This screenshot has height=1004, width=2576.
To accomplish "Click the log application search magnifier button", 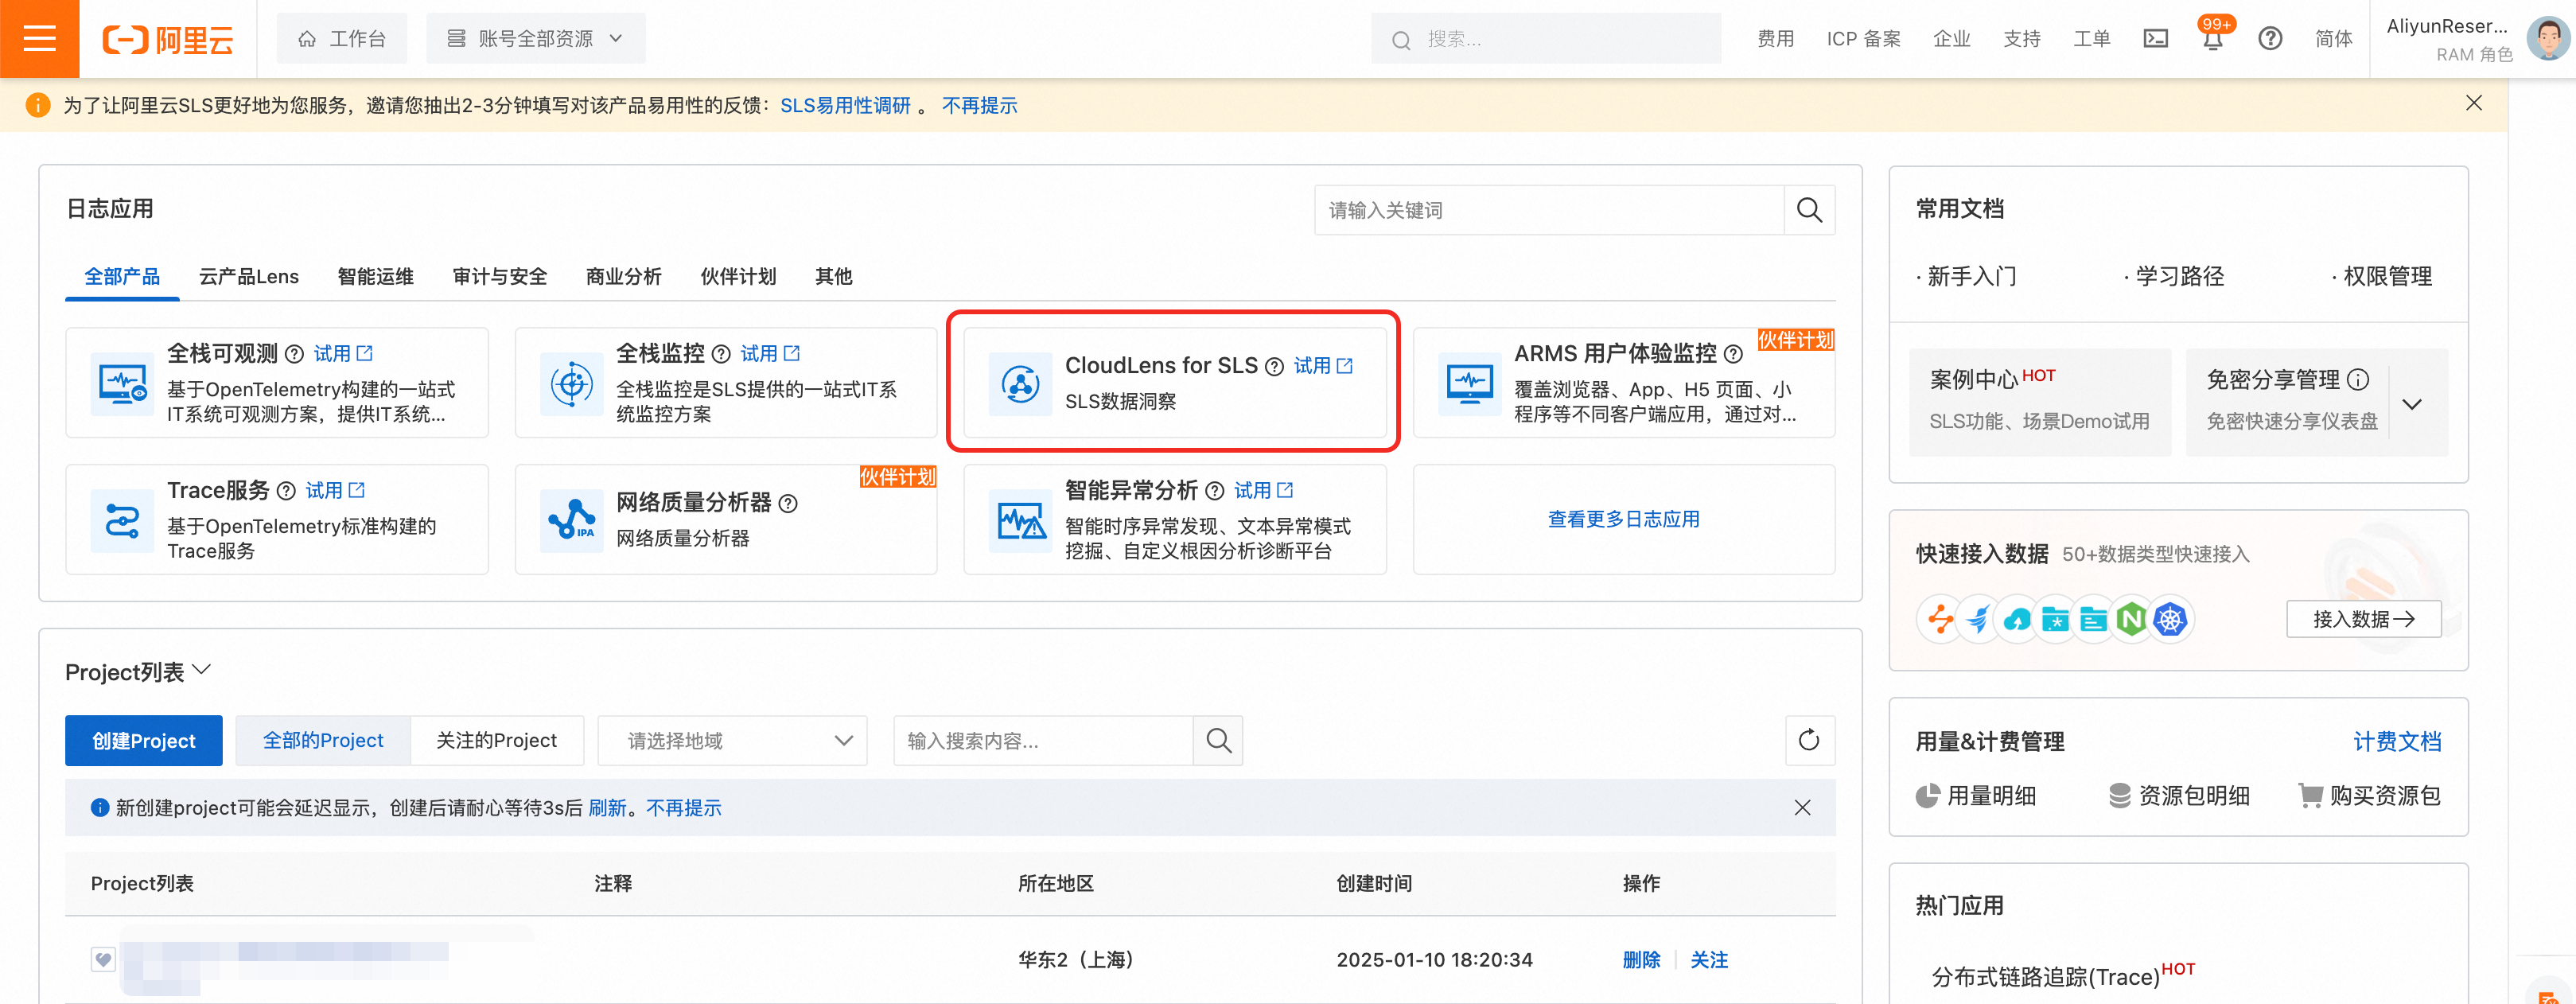I will coord(1809,210).
